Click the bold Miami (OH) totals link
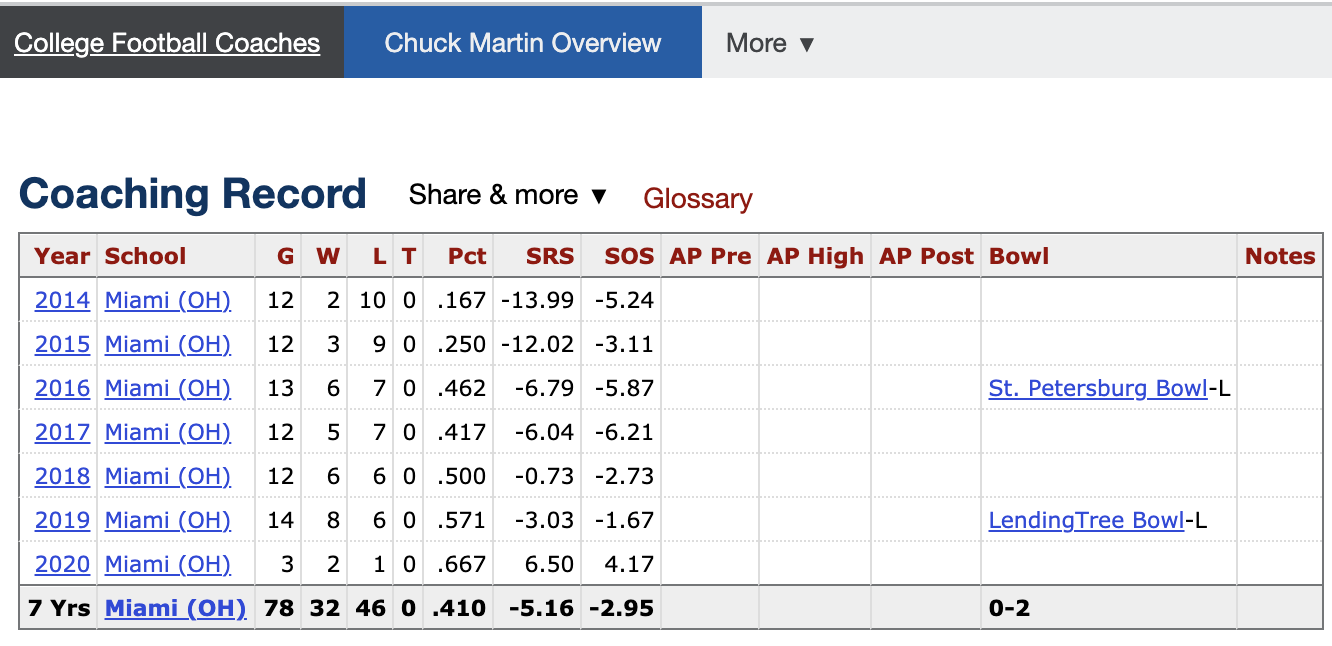The width and height of the screenshot is (1332, 646). click(x=175, y=608)
